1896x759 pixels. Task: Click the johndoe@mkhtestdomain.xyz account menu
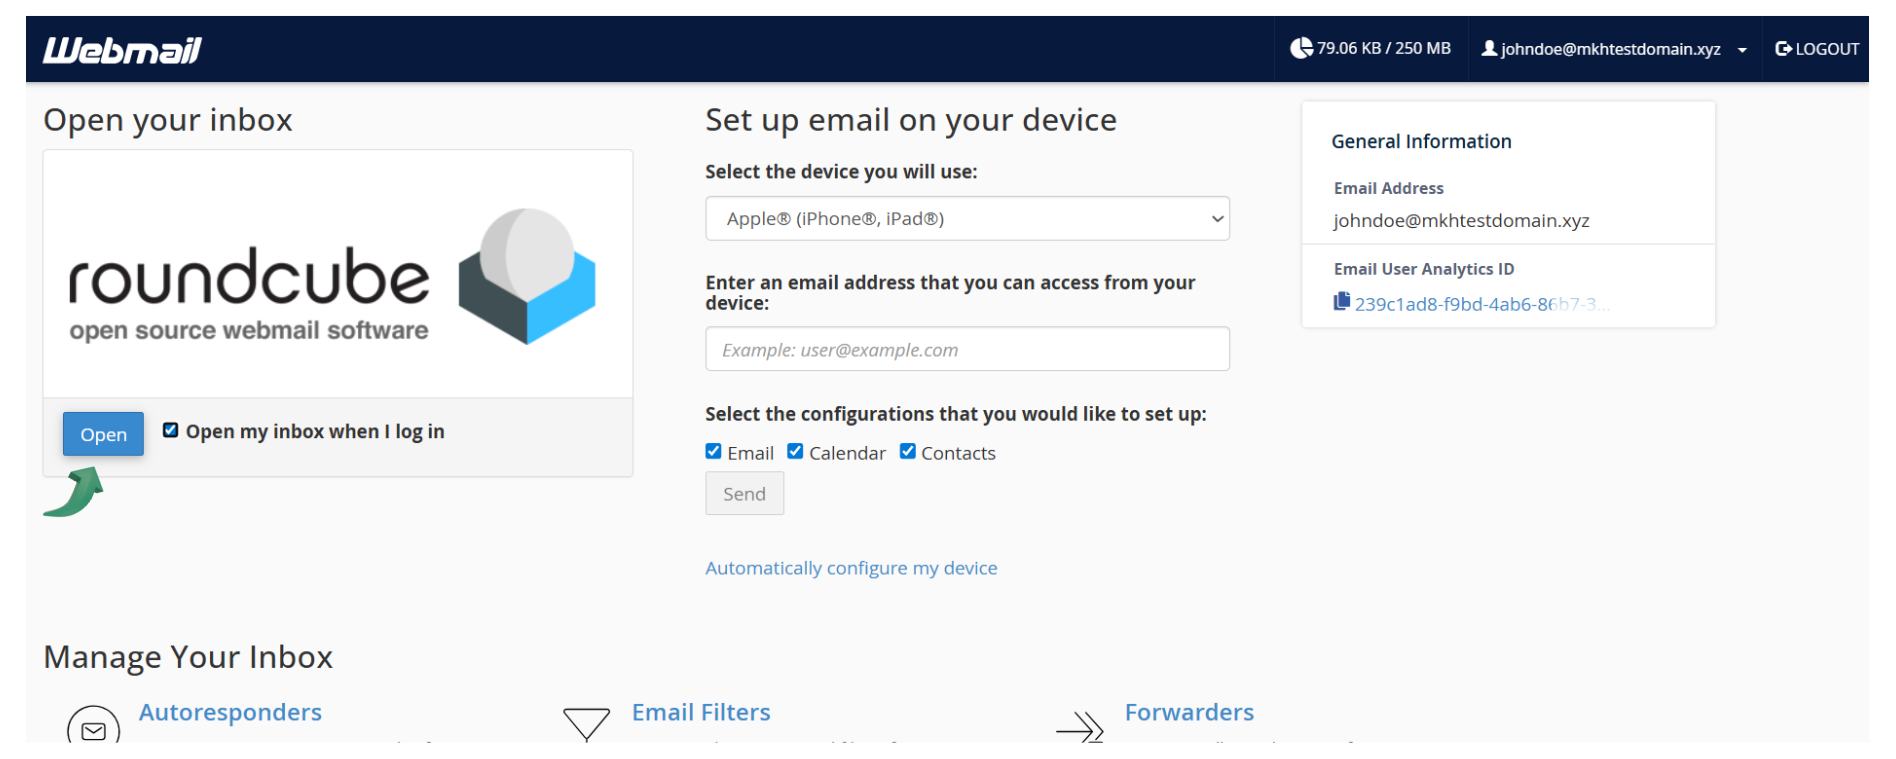tap(1614, 49)
